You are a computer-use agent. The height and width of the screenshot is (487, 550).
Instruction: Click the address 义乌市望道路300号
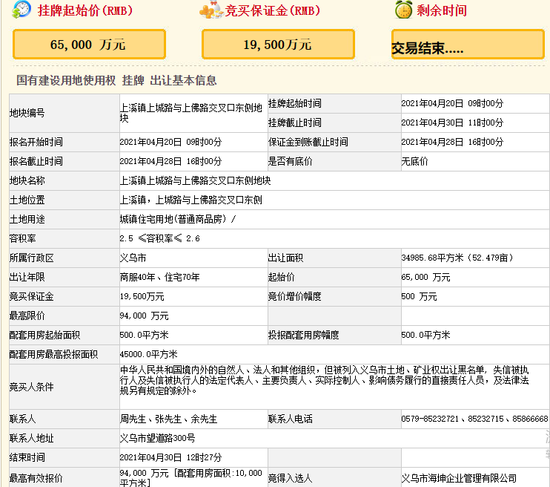pos(157,438)
